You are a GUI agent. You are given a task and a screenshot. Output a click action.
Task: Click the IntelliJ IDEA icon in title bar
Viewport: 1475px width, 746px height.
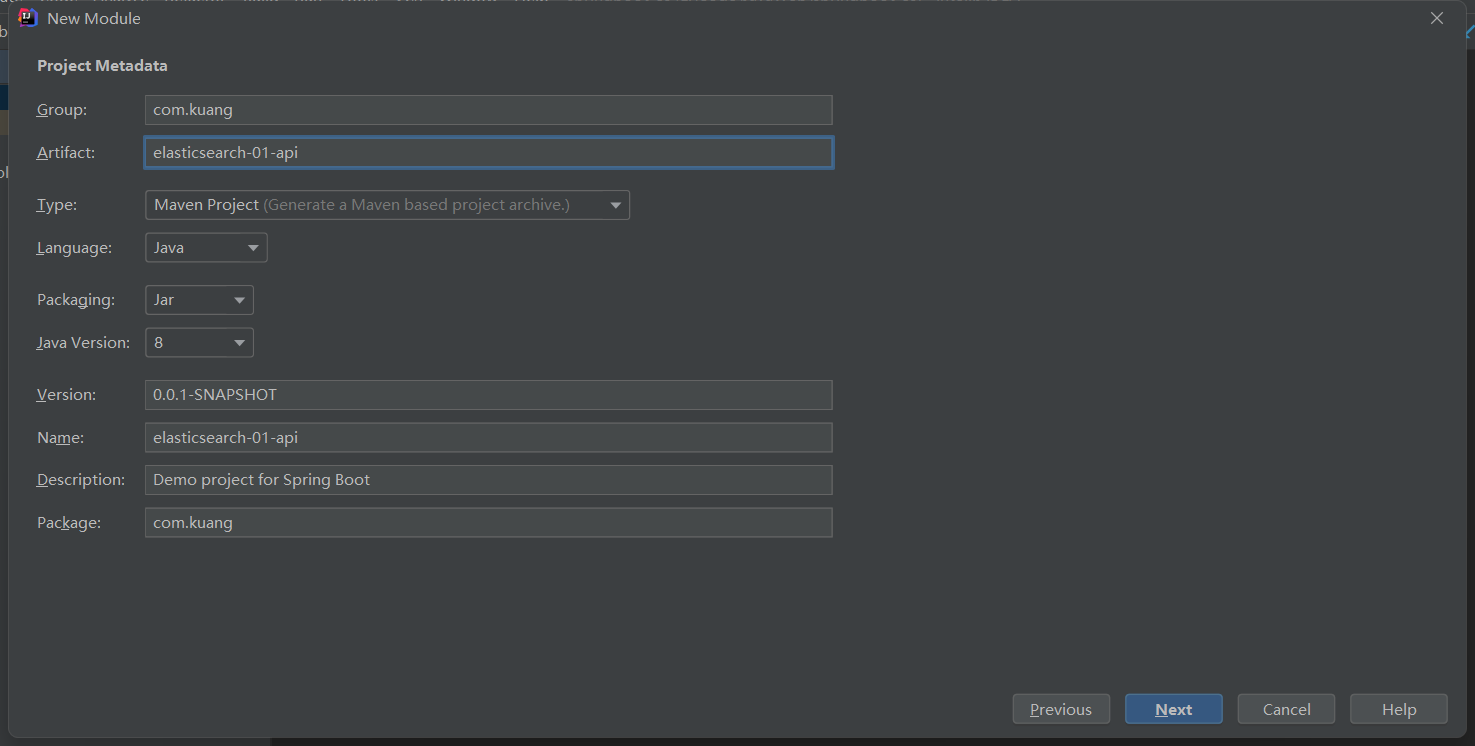tap(28, 18)
